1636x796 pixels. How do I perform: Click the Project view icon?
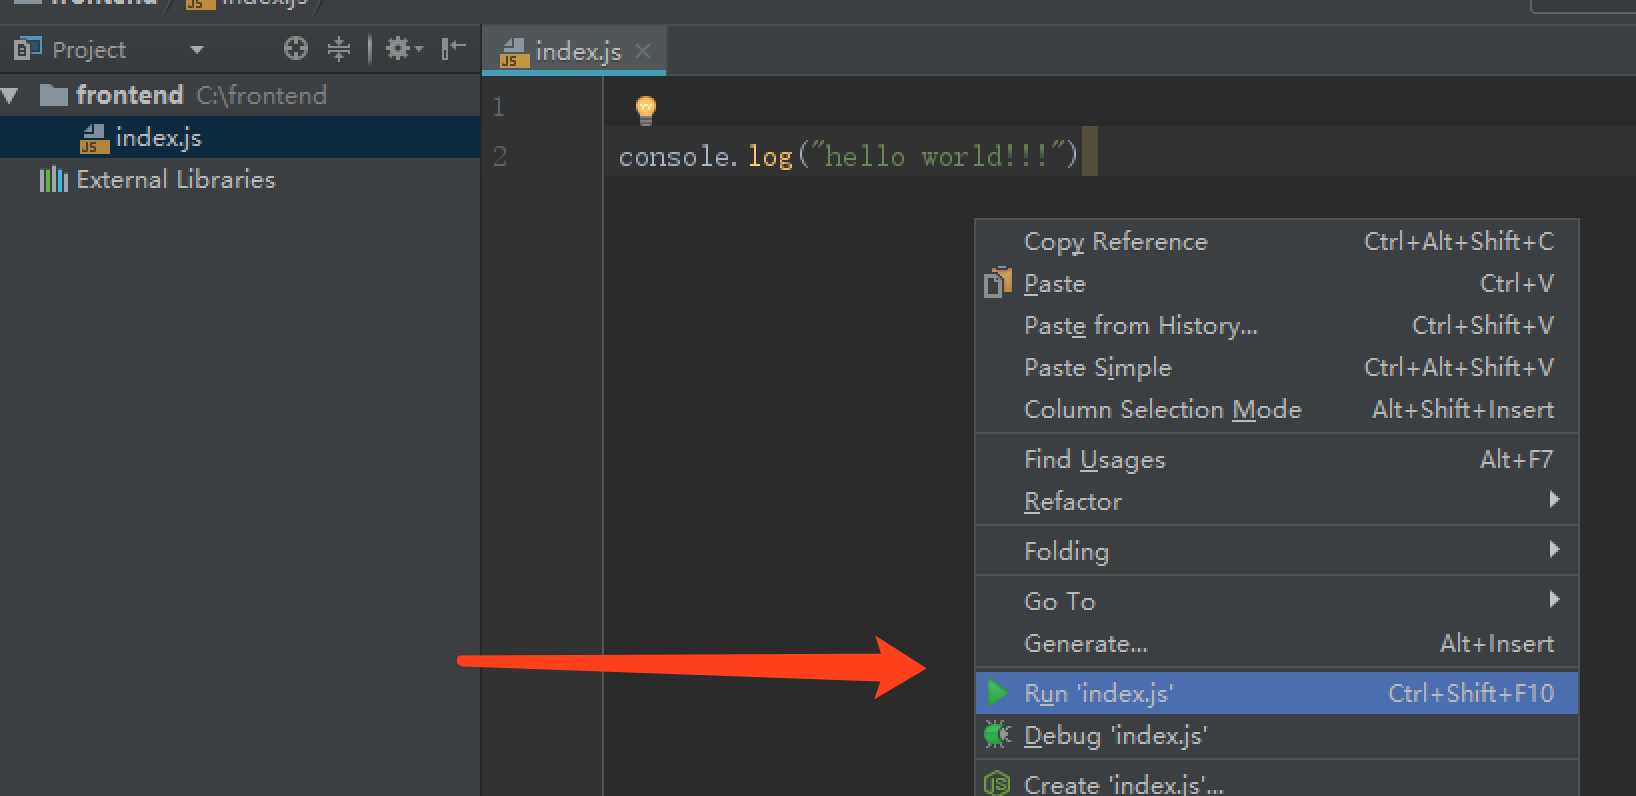pyautogui.click(x=27, y=49)
